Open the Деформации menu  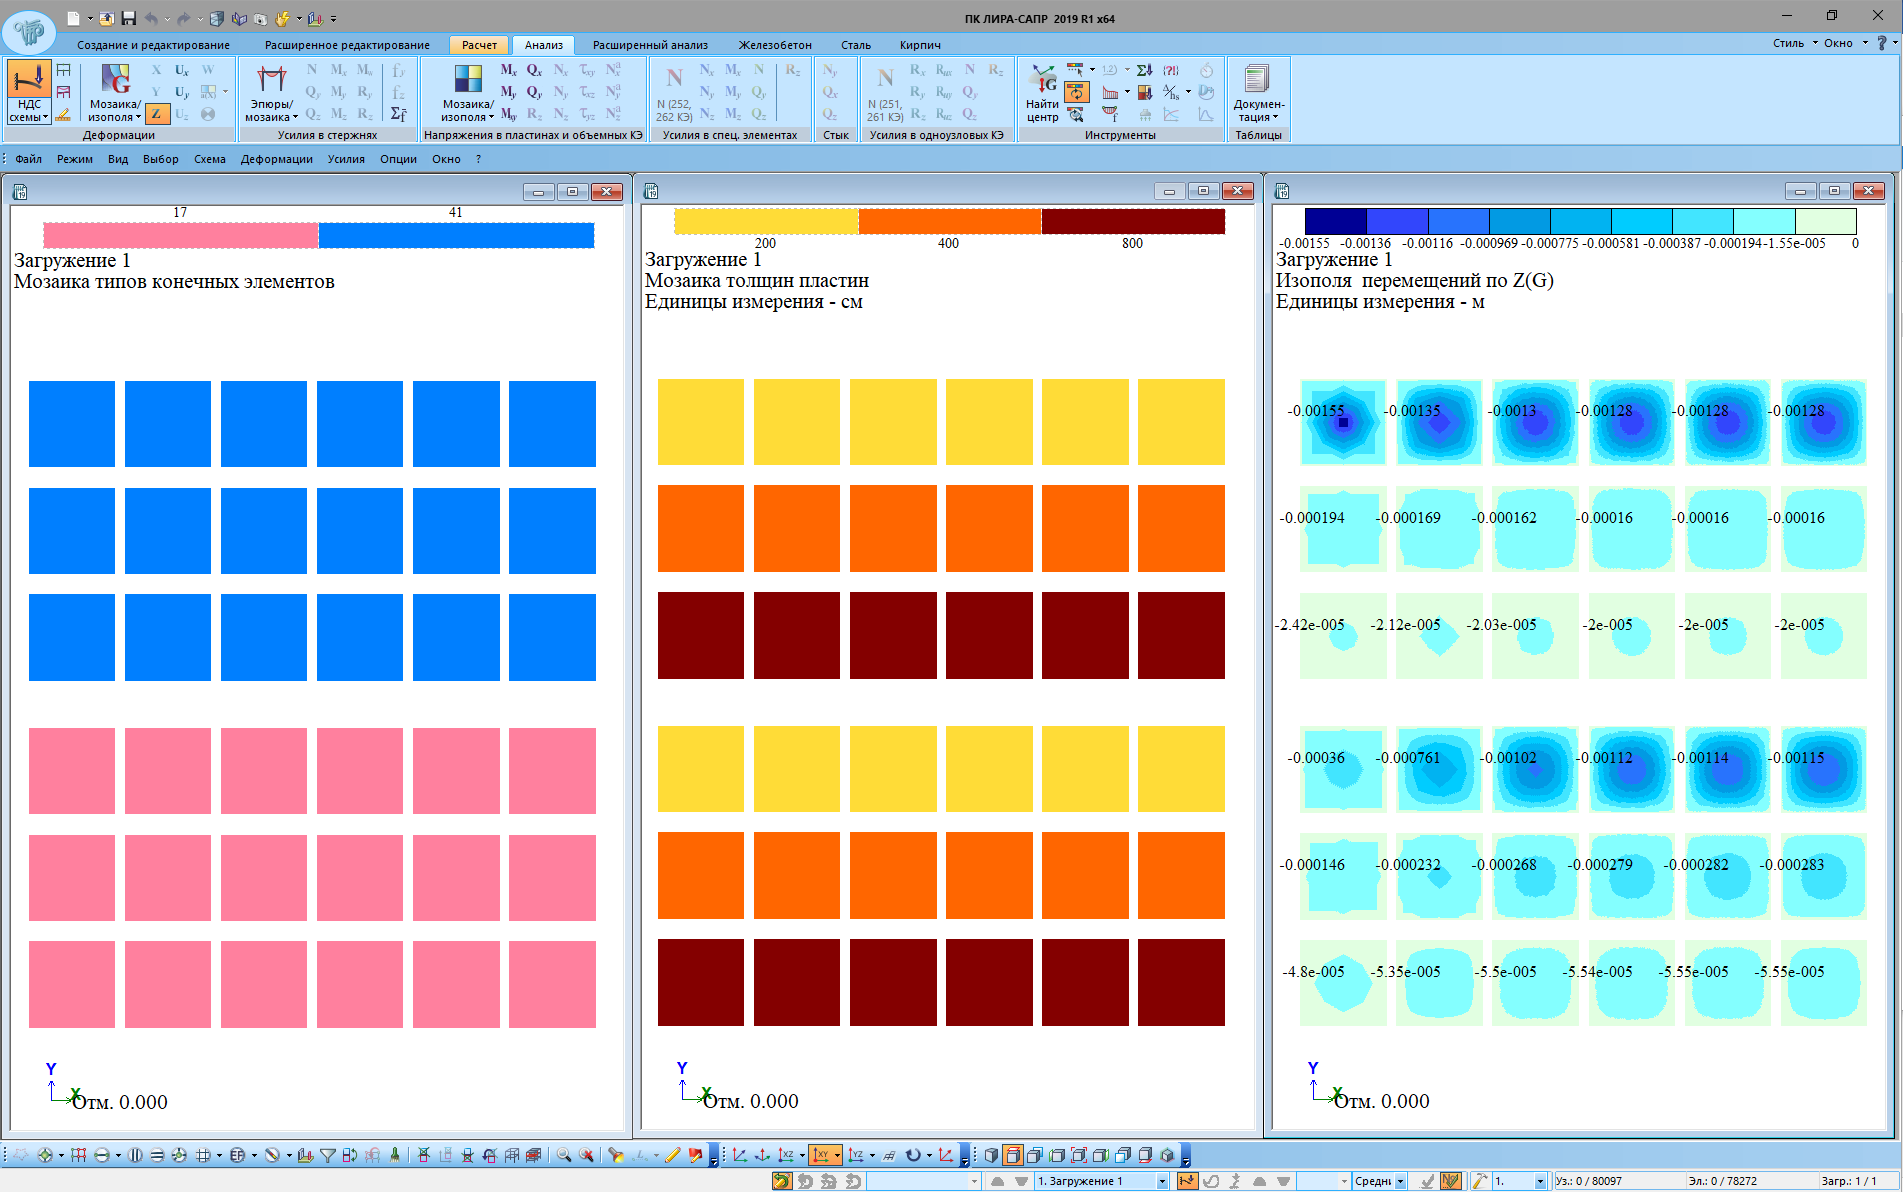[x=276, y=159]
